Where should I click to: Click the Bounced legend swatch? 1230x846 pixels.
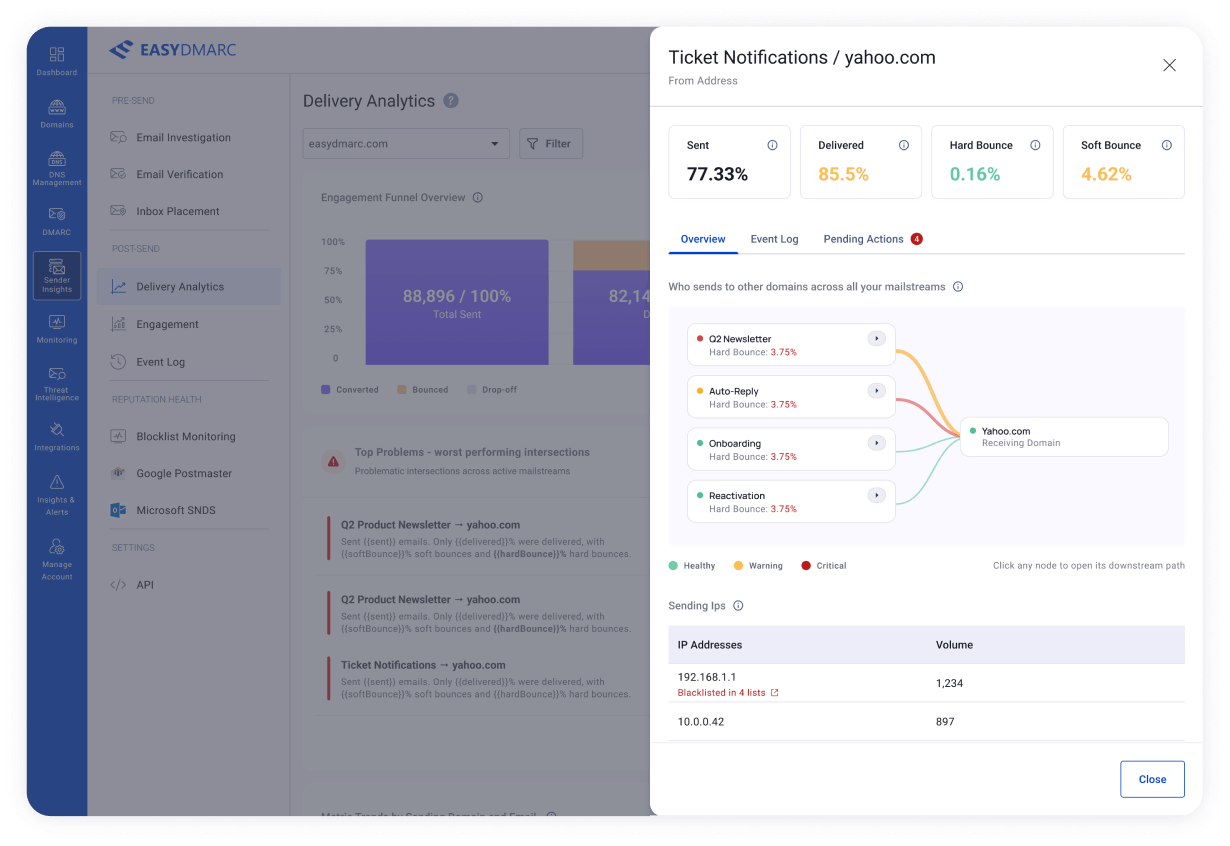pyautogui.click(x=402, y=389)
